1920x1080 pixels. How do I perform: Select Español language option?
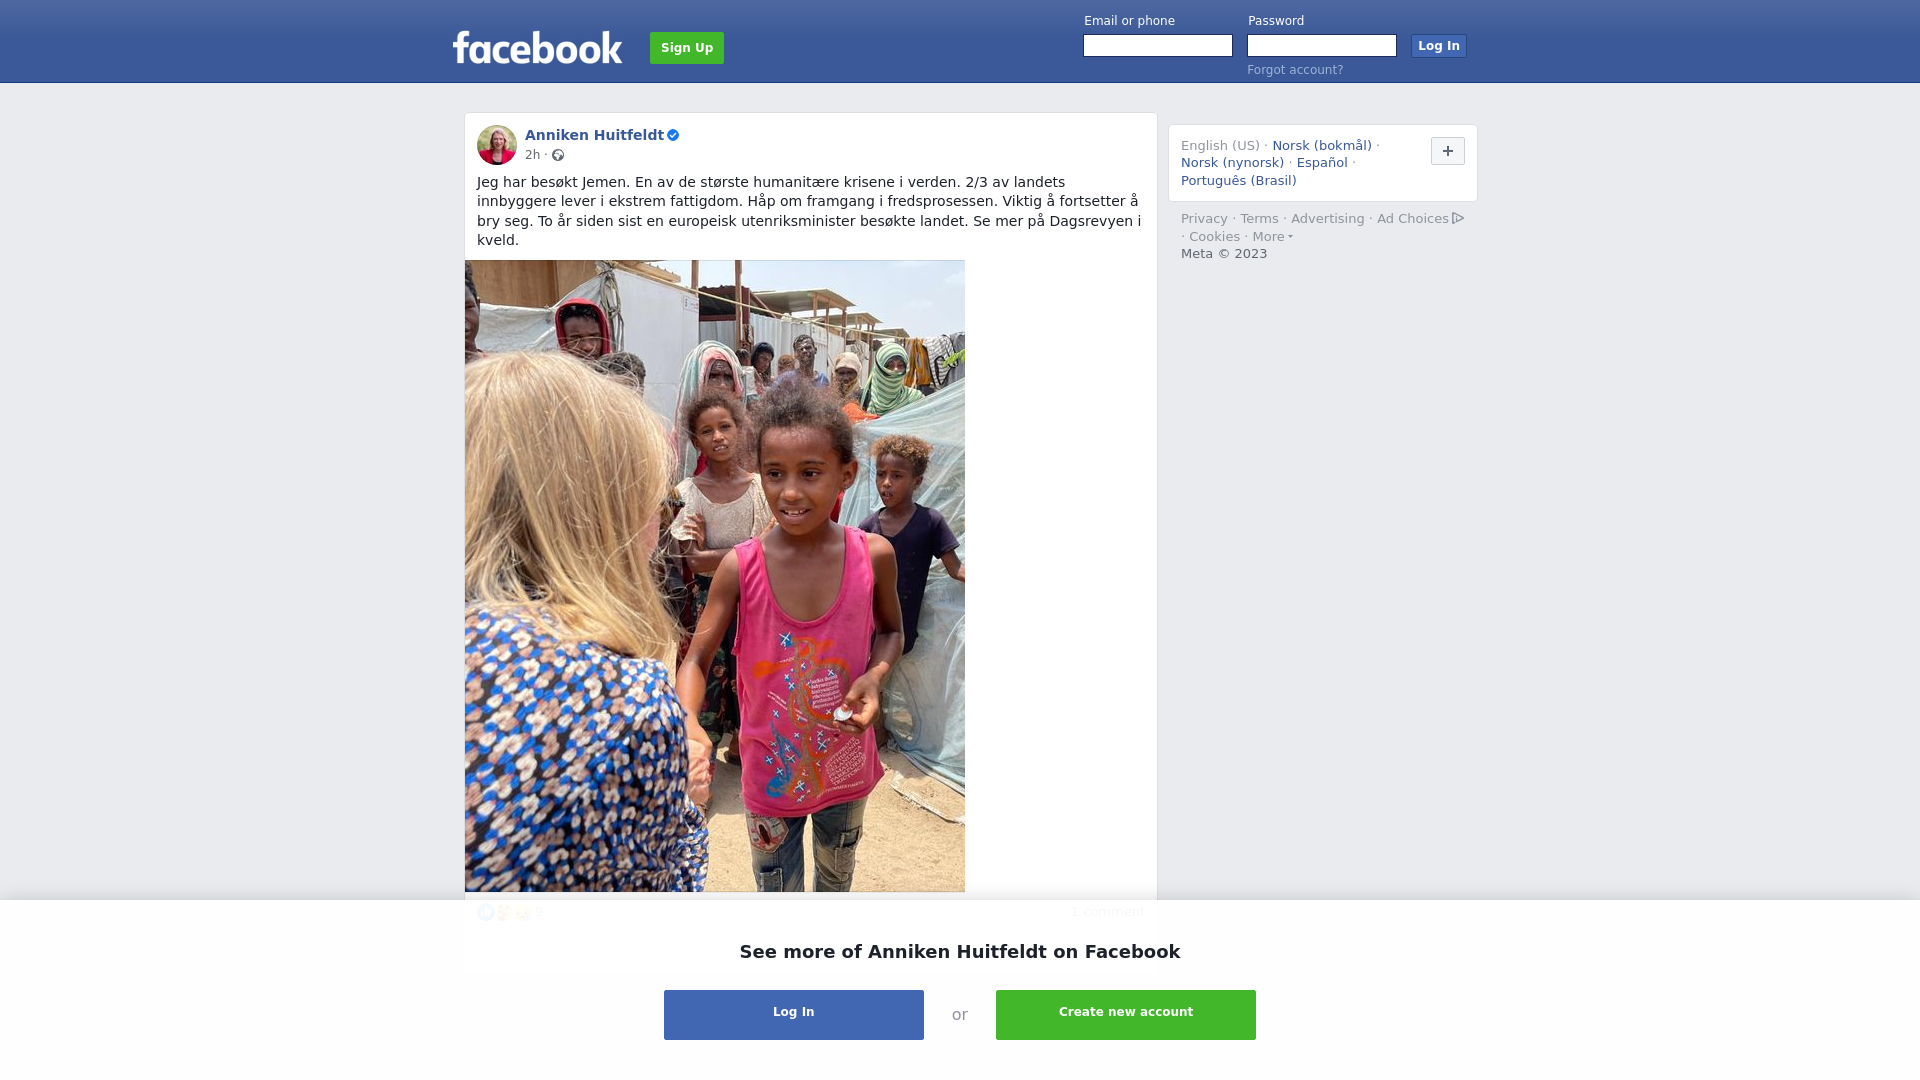1322,163
